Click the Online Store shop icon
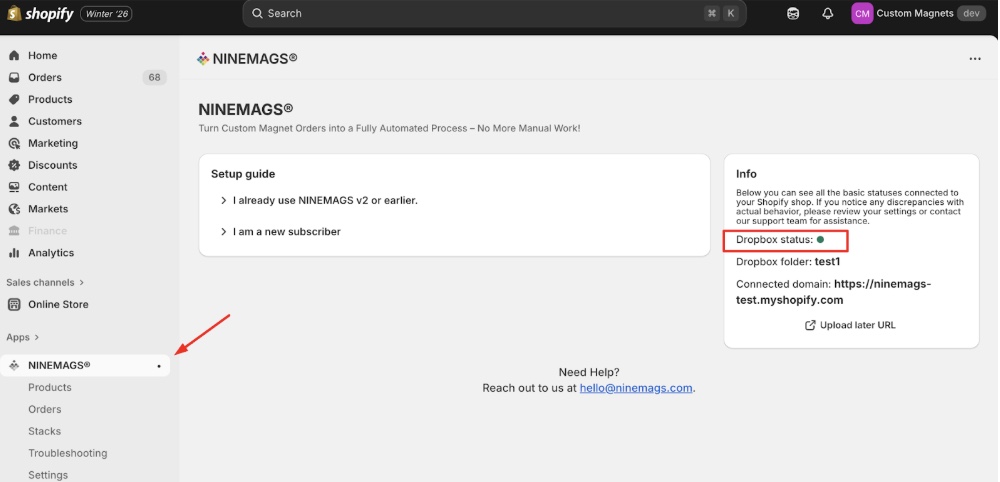1000x482 pixels. [x=14, y=304]
